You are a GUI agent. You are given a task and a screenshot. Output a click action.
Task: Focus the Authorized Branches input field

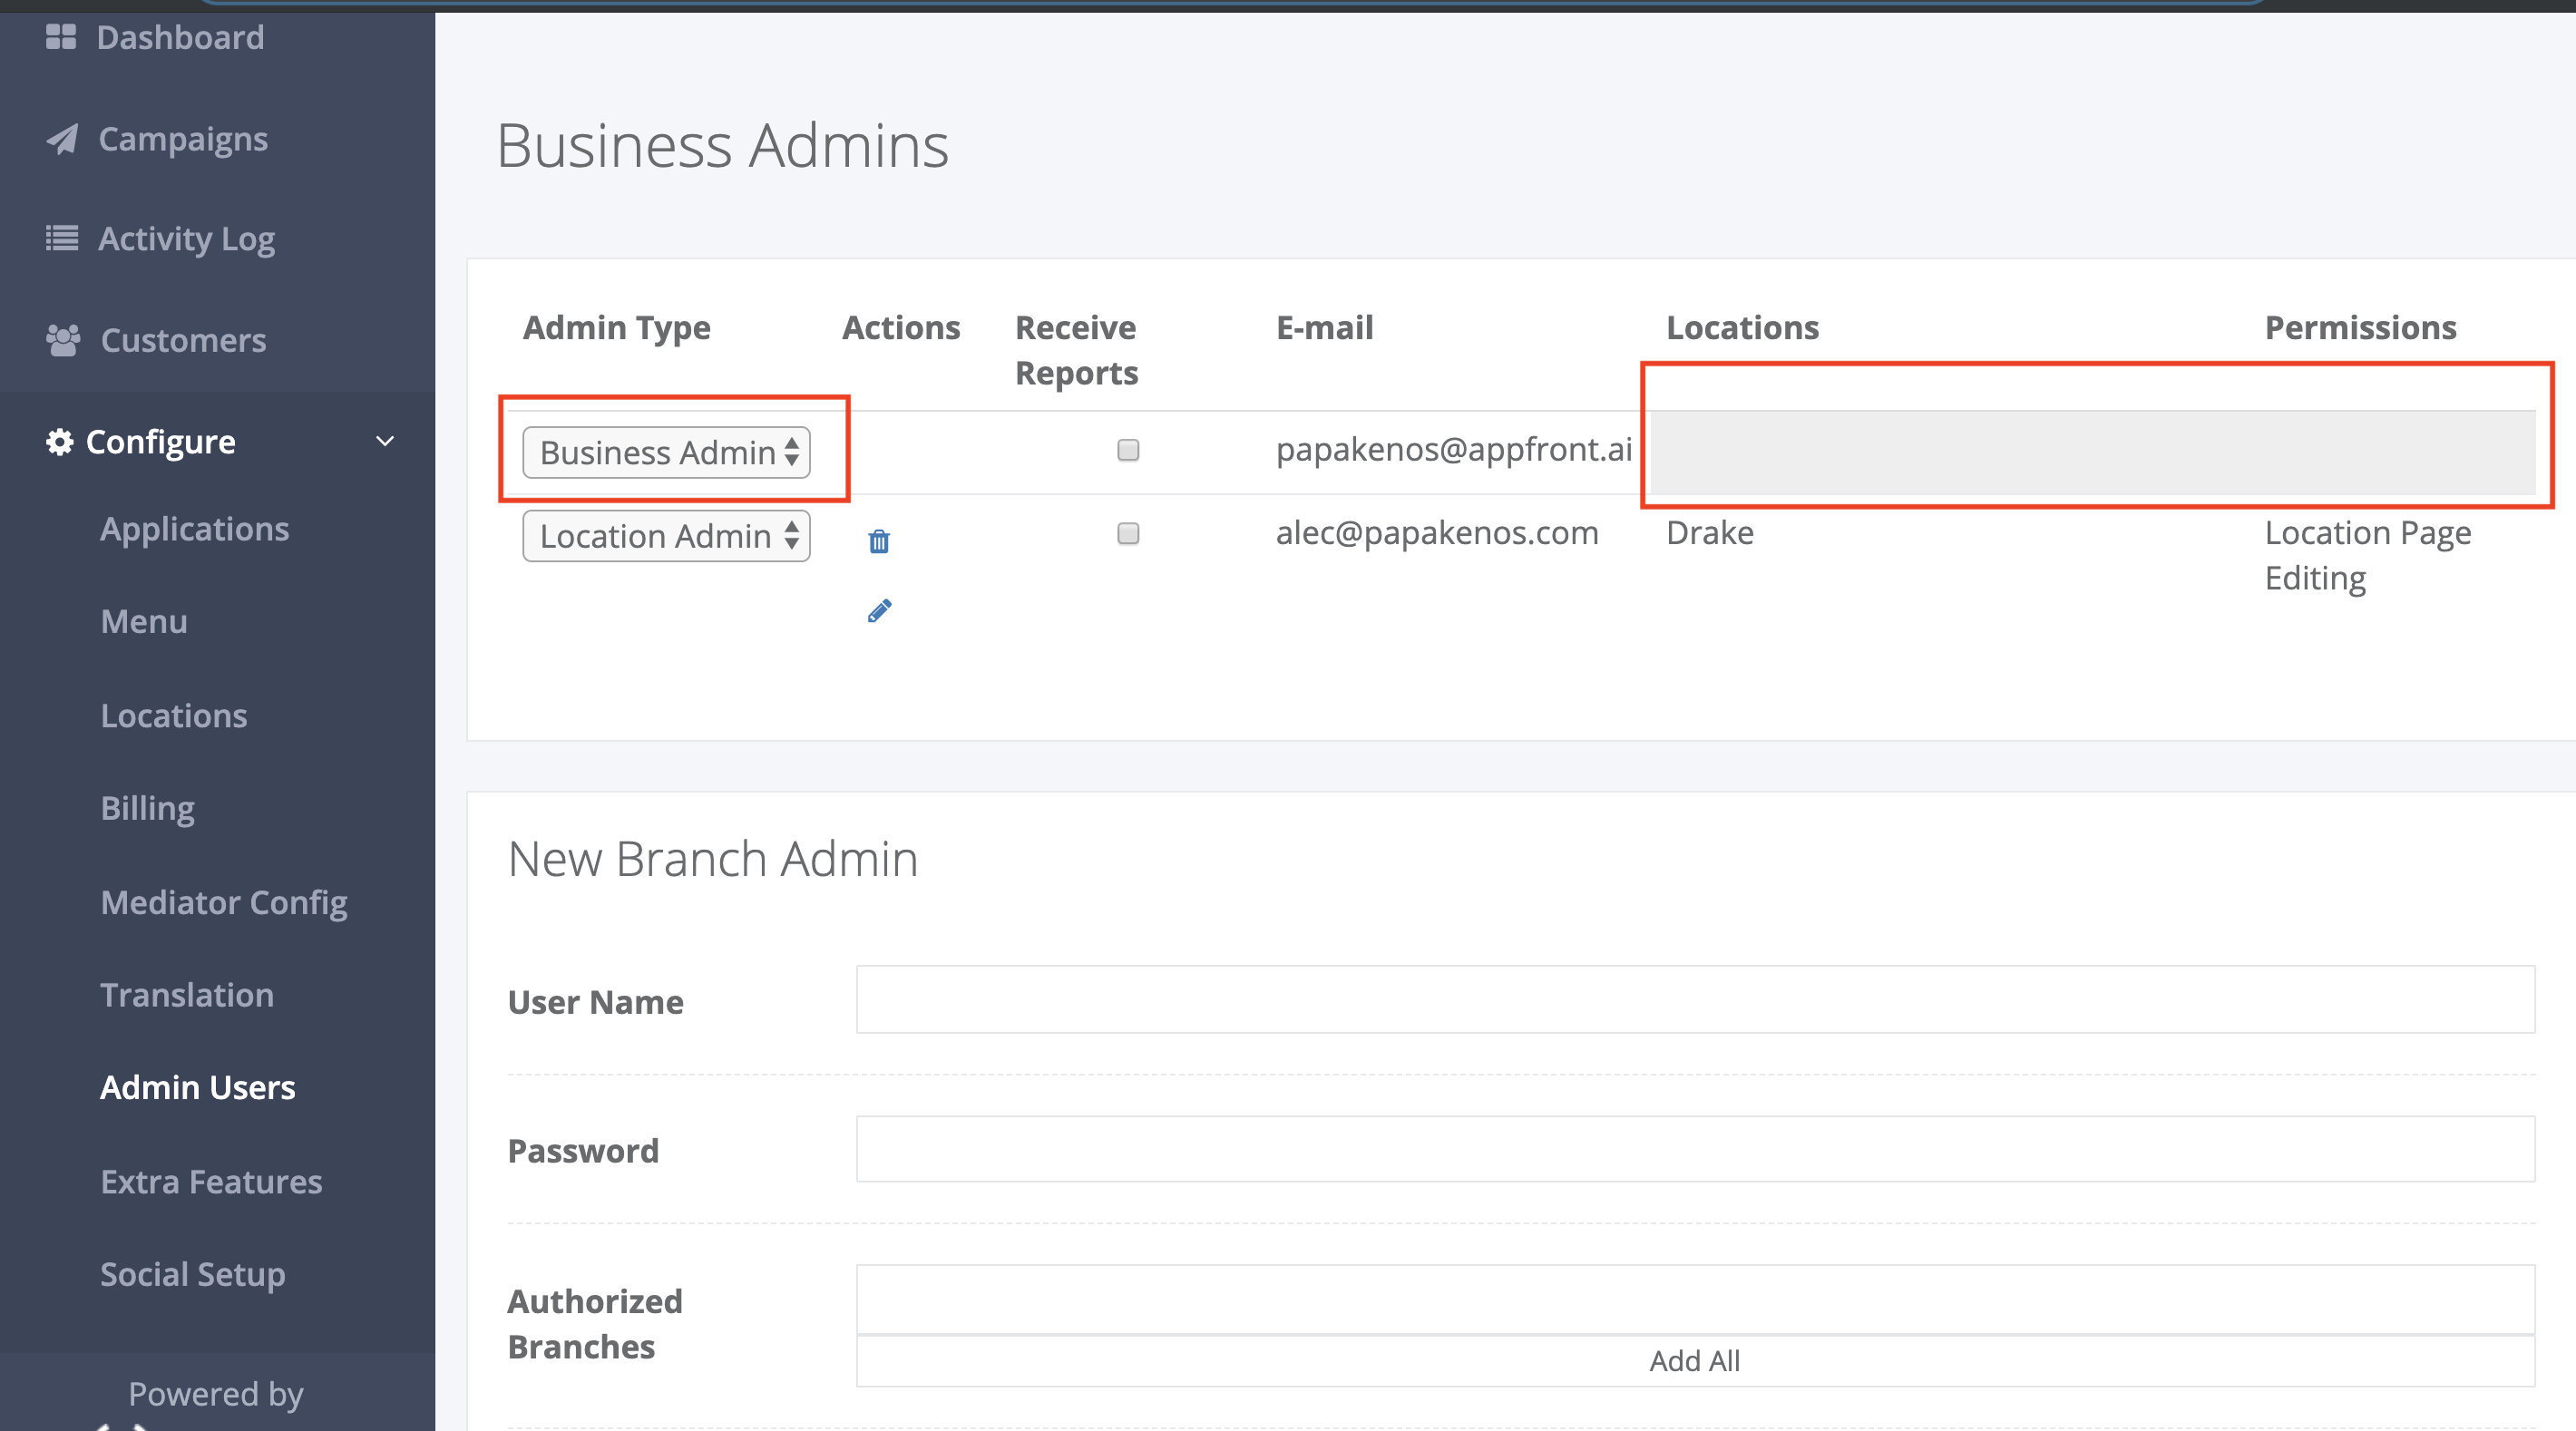[x=1695, y=1299]
